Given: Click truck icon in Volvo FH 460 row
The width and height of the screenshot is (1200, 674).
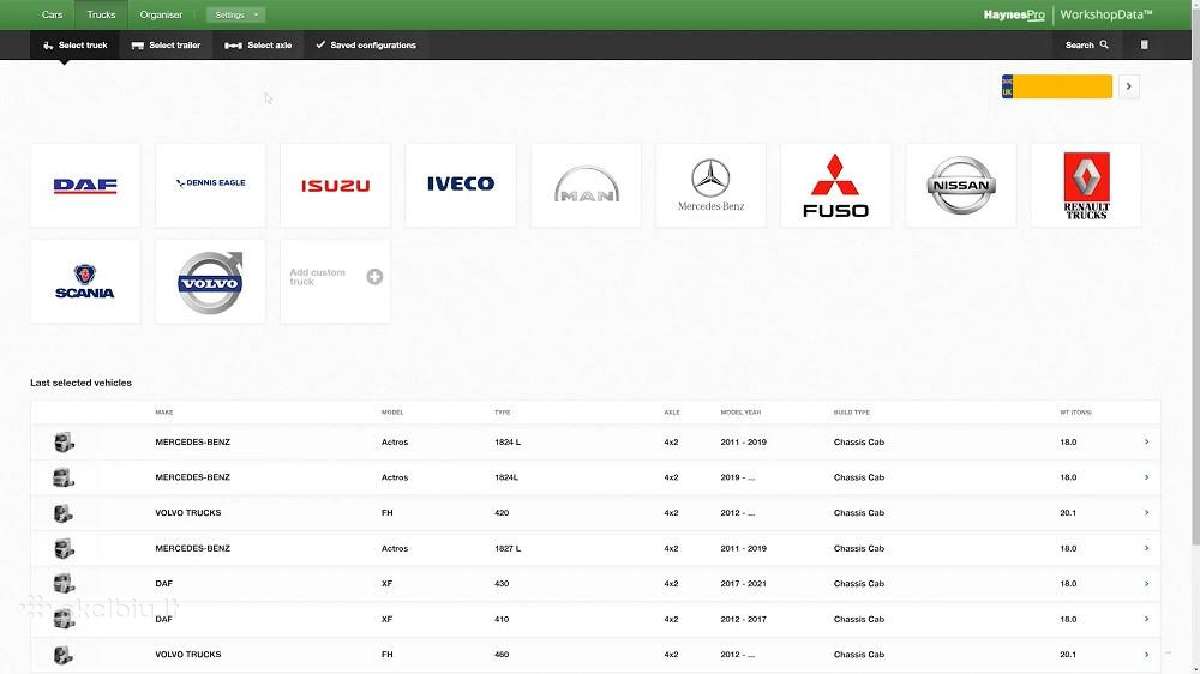Looking at the screenshot, I should pyautogui.click(x=64, y=654).
